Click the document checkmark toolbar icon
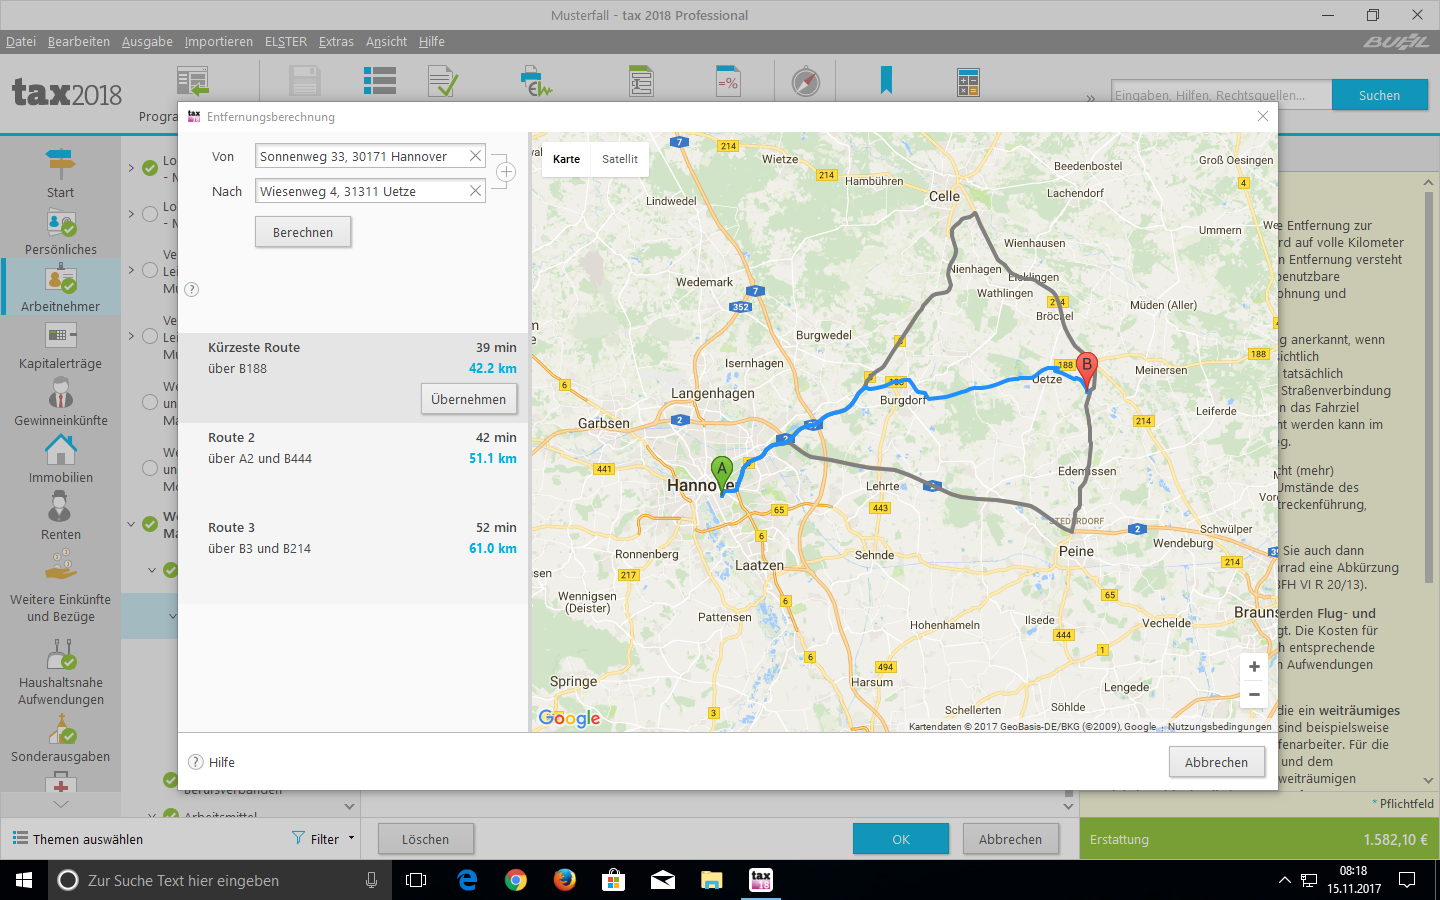 [442, 82]
